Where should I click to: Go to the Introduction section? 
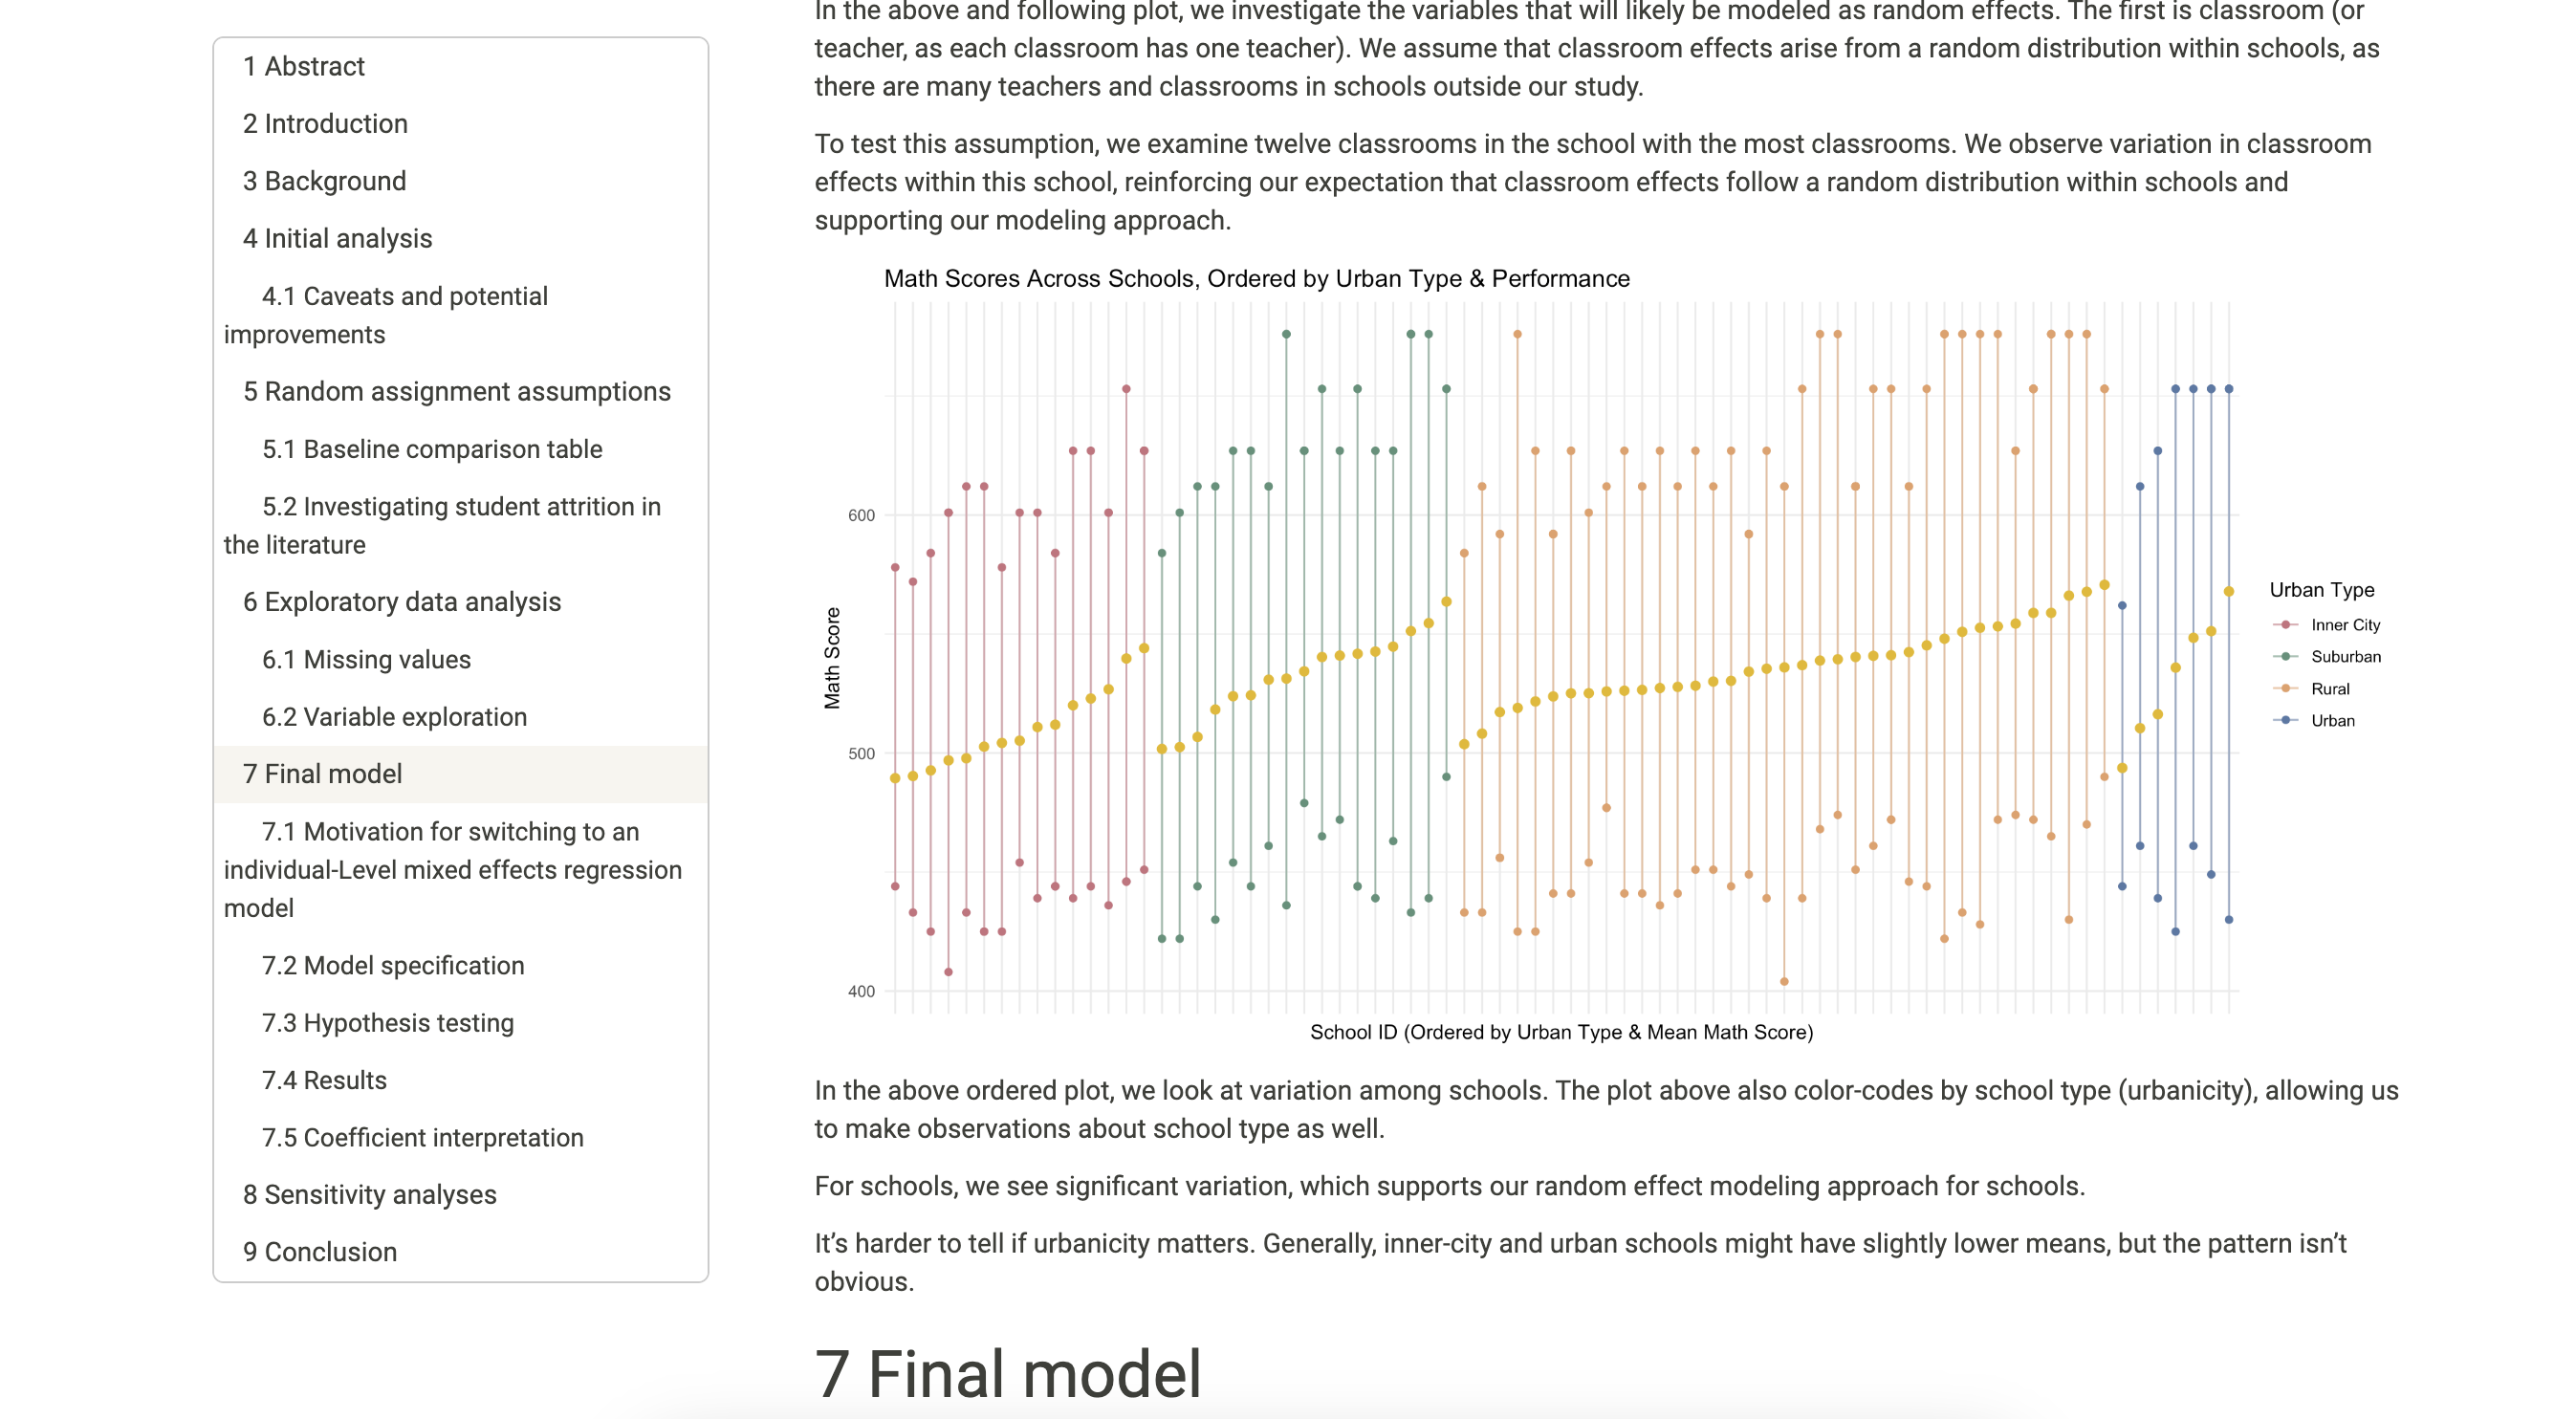tap(325, 123)
